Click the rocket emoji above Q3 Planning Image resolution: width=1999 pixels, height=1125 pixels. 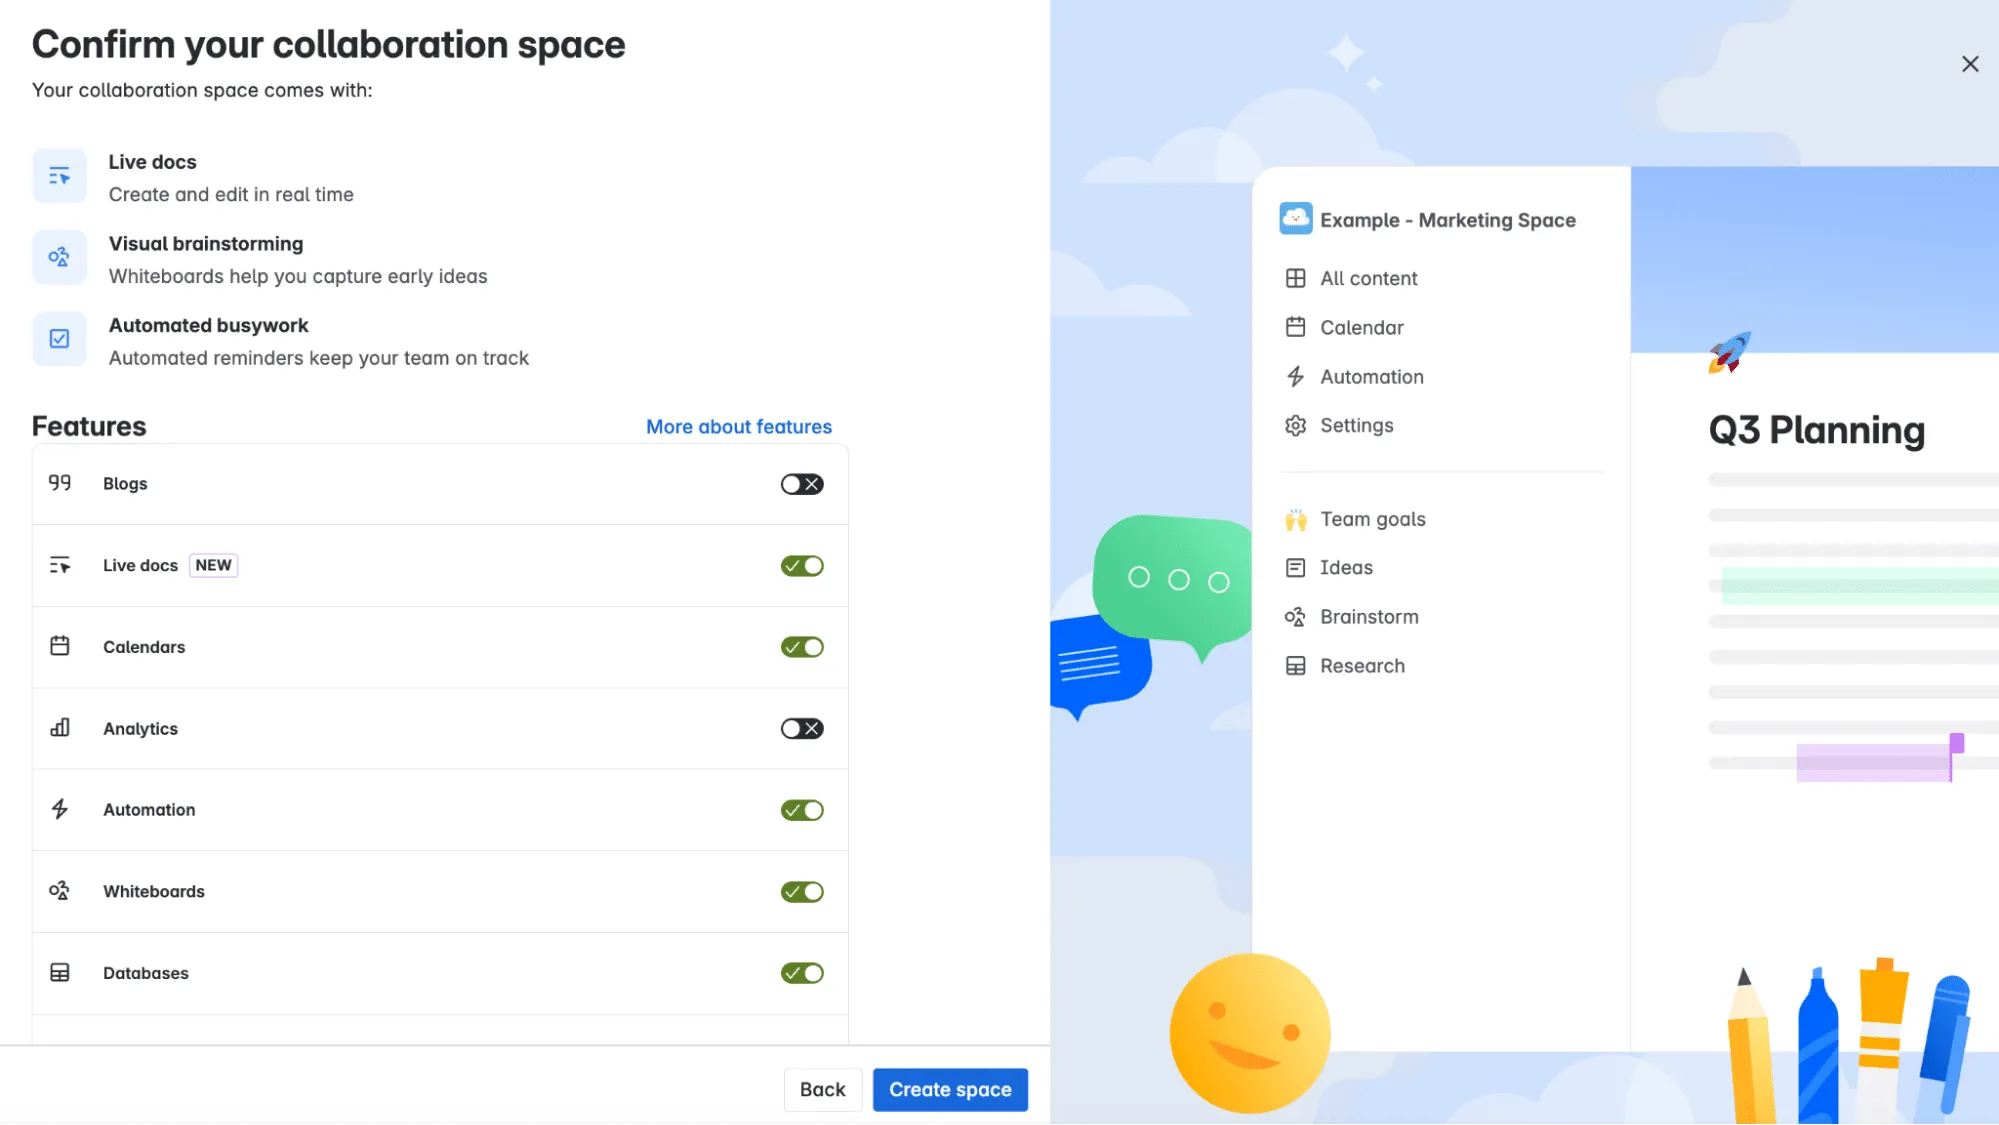(x=1729, y=352)
